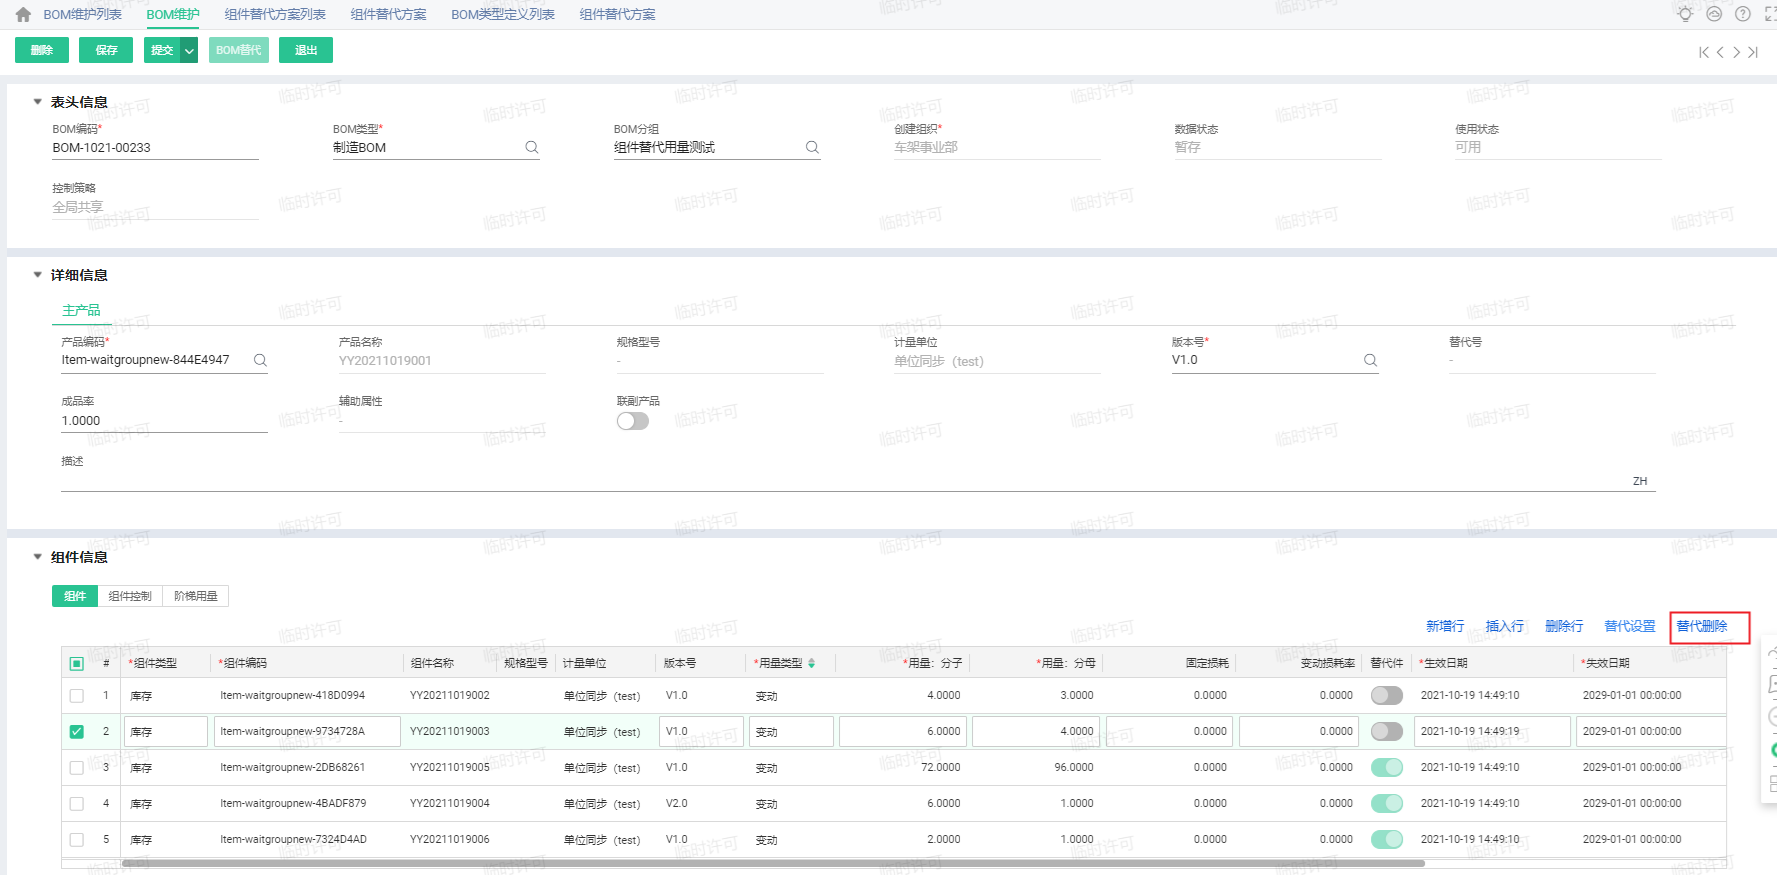
Task: Click the 保存 button
Action: click(x=106, y=50)
